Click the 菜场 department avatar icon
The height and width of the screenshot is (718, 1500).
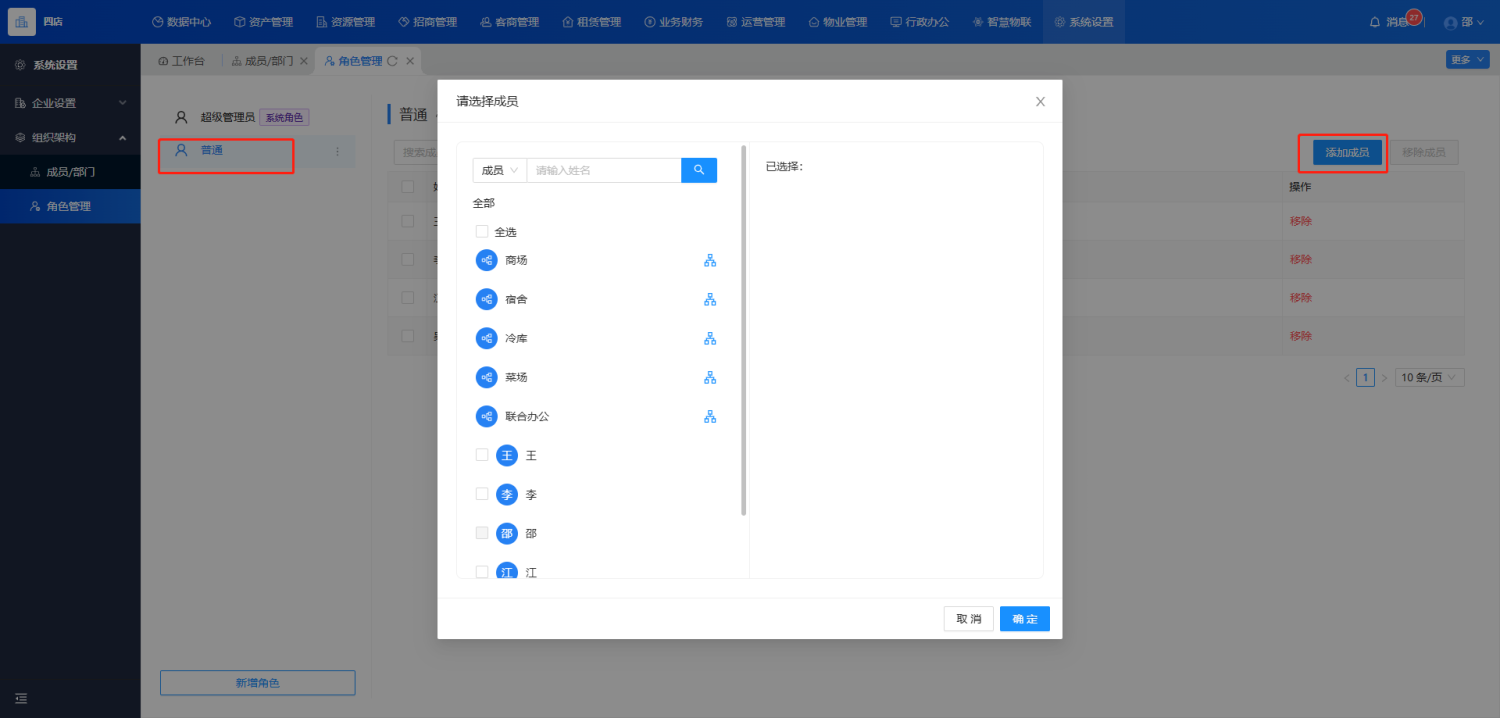(486, 377)
